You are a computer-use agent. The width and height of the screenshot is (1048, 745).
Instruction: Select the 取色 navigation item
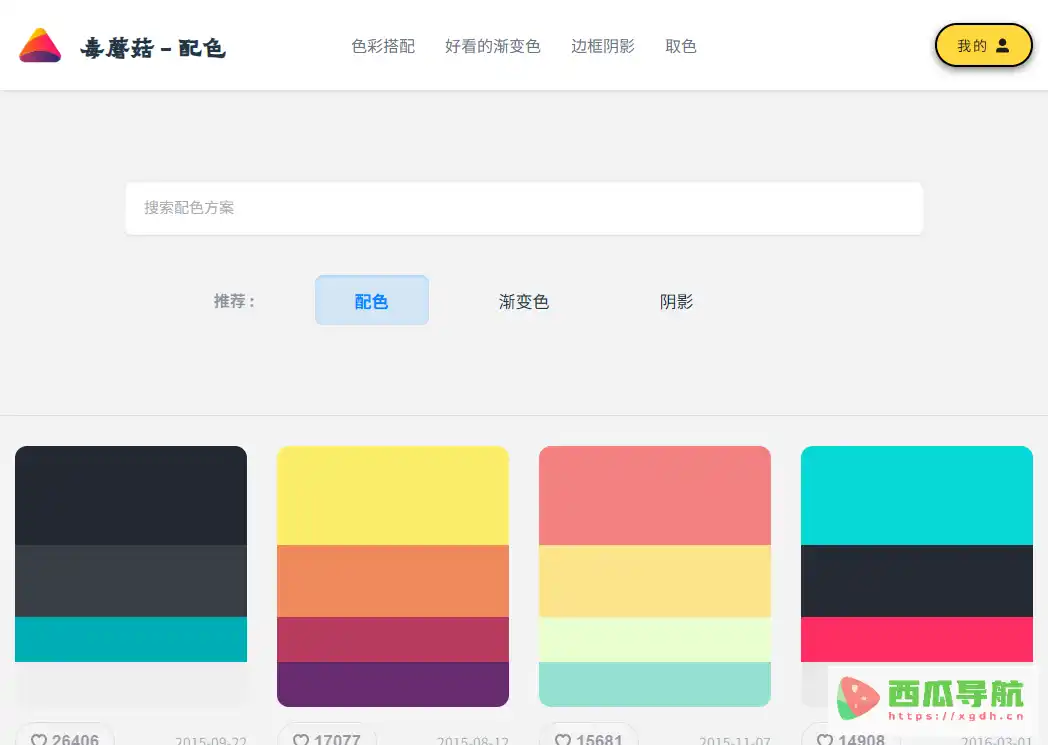click(680, 46)
